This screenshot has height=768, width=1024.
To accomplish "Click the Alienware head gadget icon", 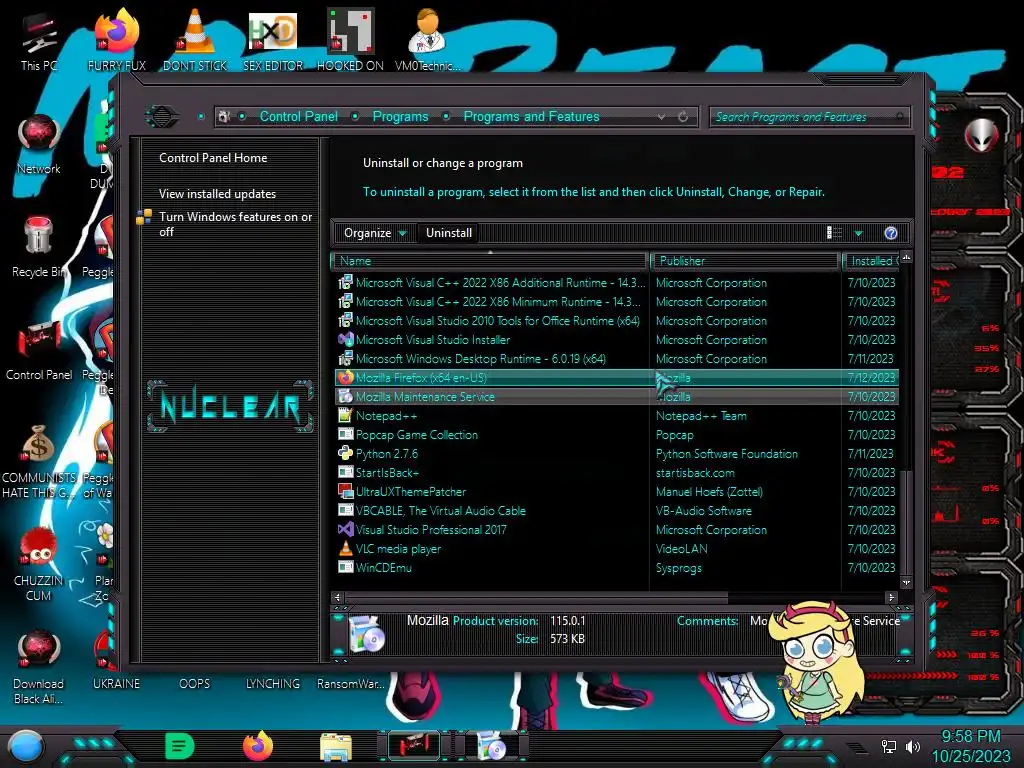I will (982, 136).
